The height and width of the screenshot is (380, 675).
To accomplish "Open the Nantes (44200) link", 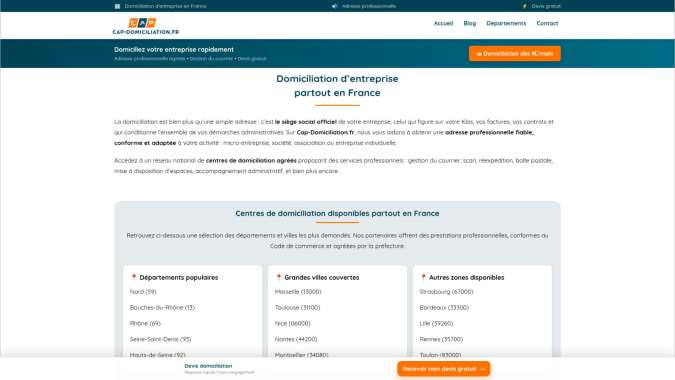I will click(296, 340).
